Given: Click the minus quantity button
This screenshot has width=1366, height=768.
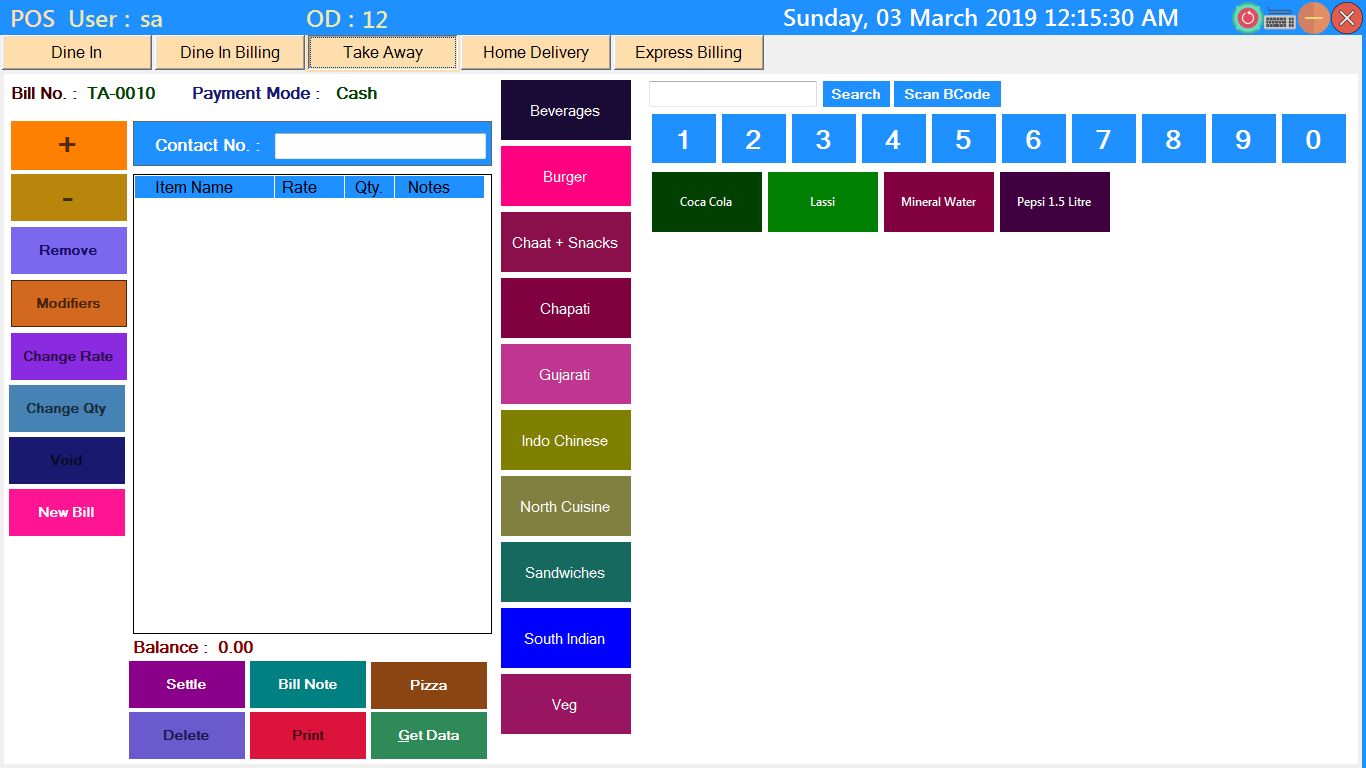Looking at the screenshot, I should click(69, 198).
